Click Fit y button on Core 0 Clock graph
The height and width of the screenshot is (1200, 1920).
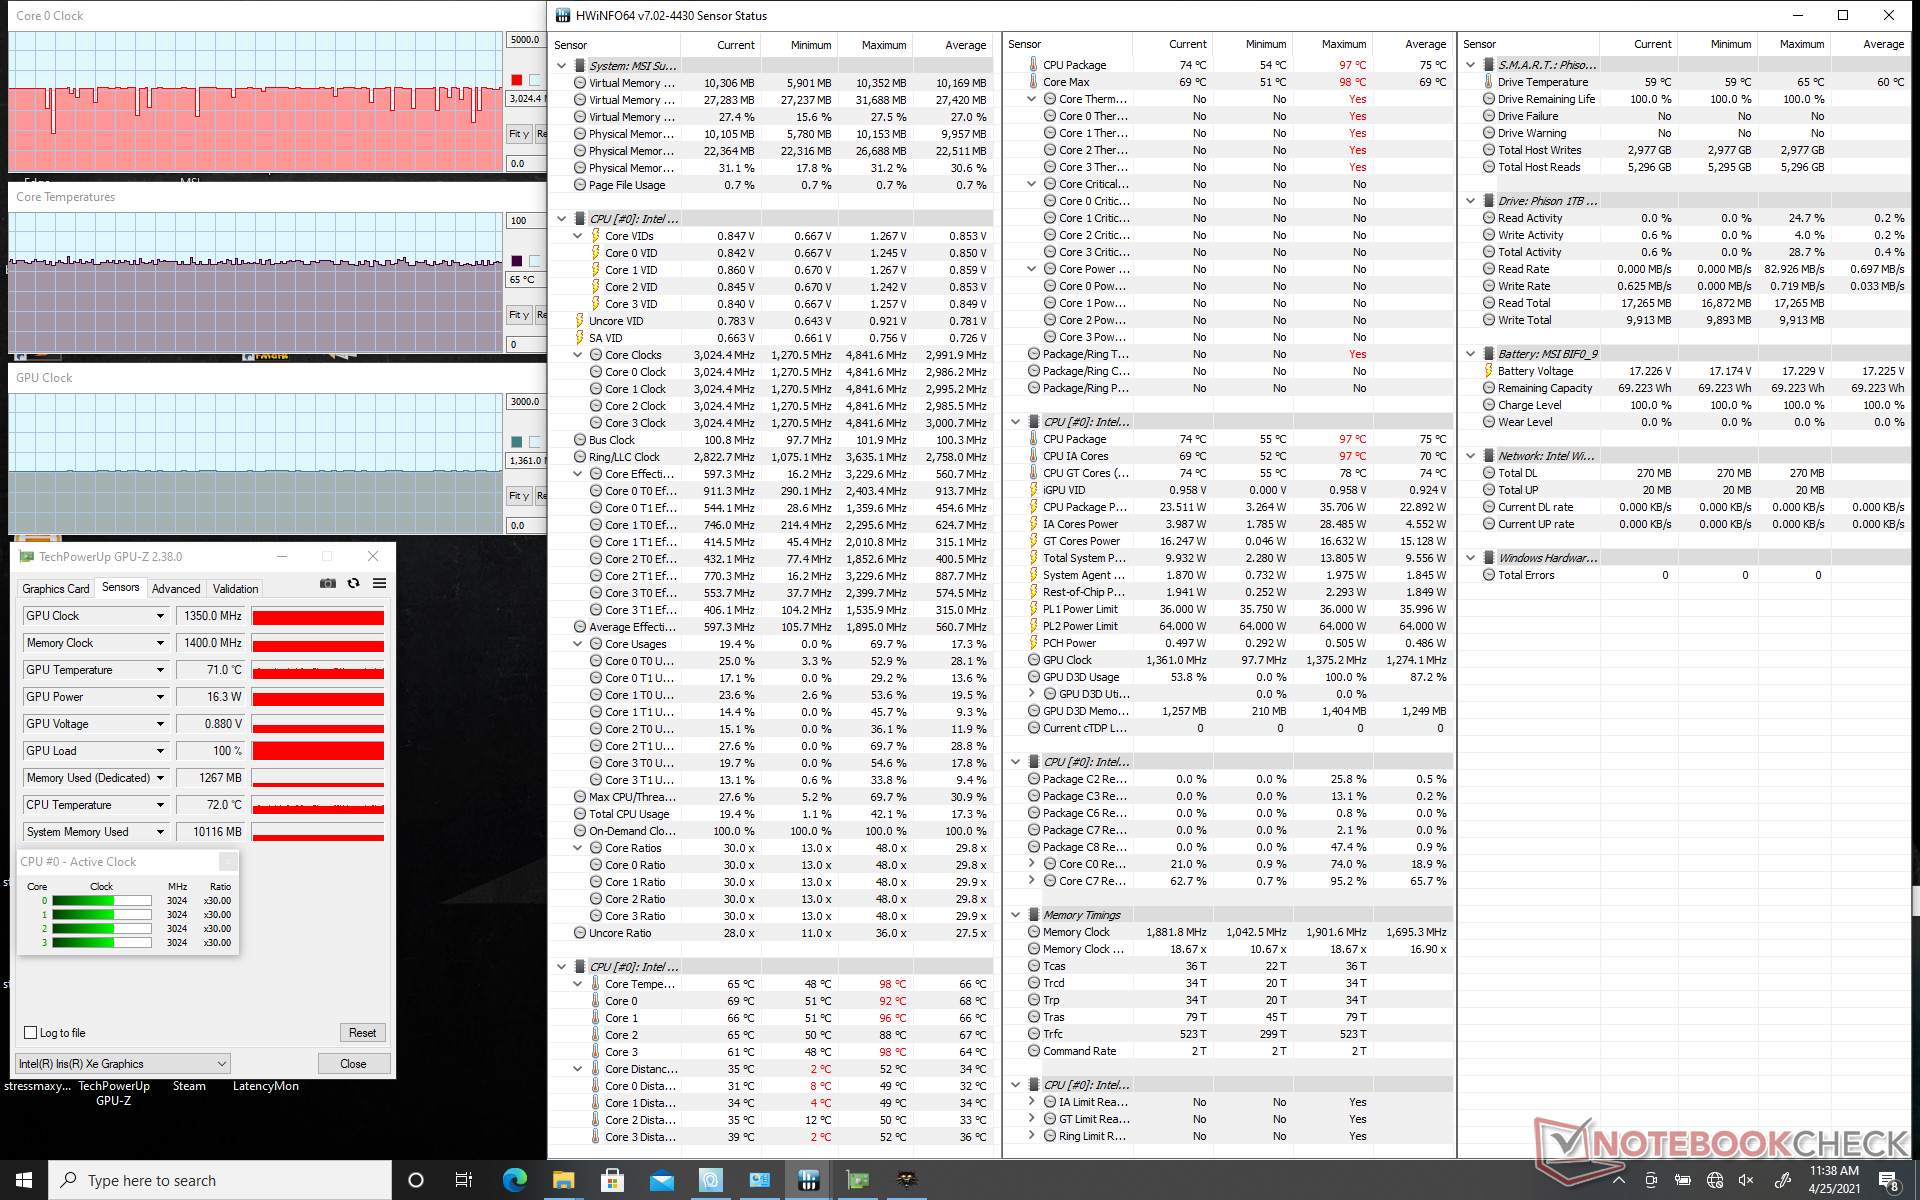coord(518,134)
